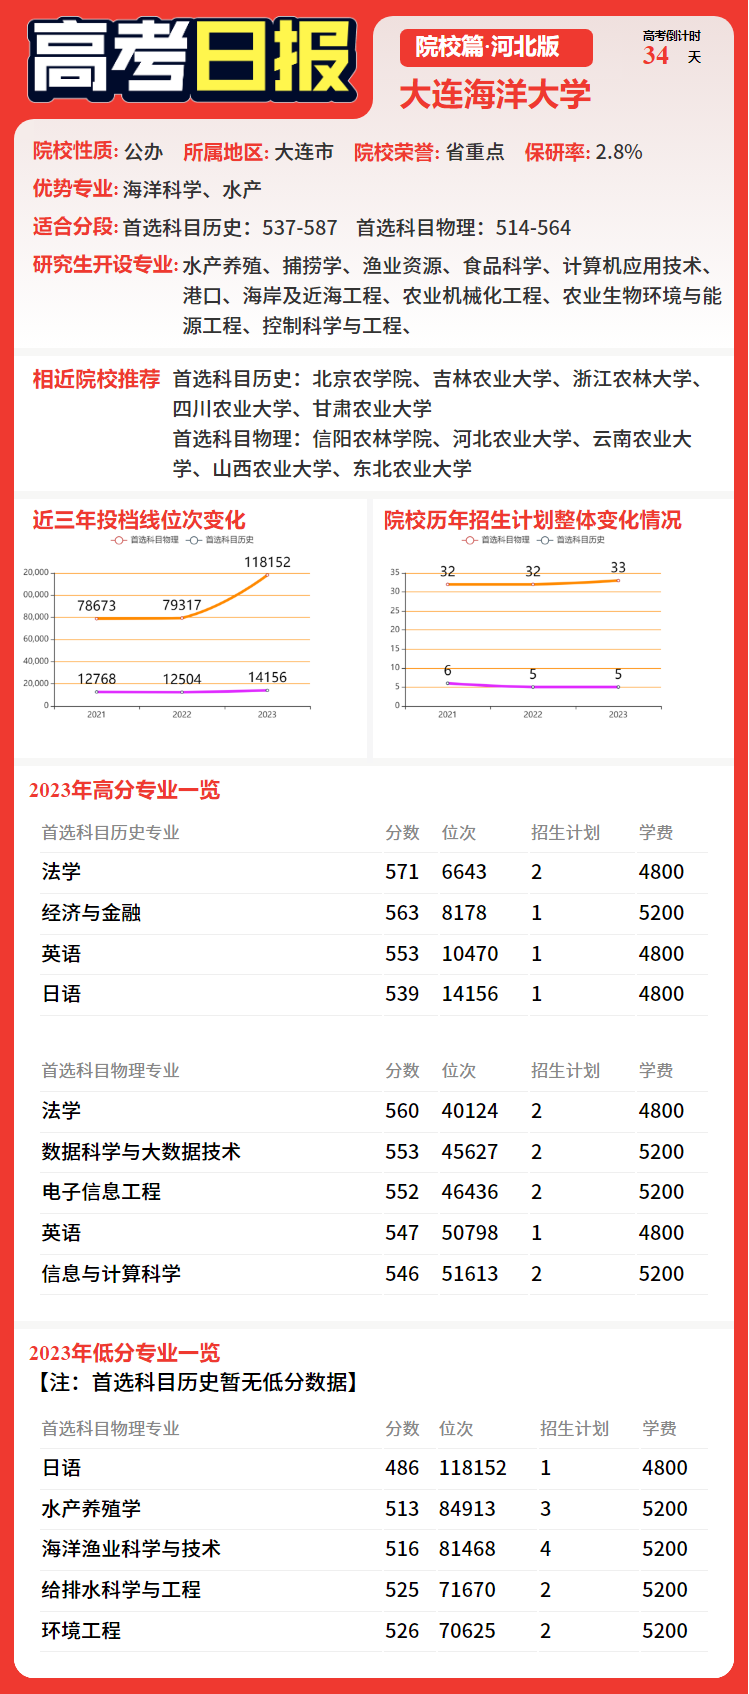Toggle 首选科目物理 legend in 招生计划 chart
Screen dimensions: 749x1694
[495, 540]
